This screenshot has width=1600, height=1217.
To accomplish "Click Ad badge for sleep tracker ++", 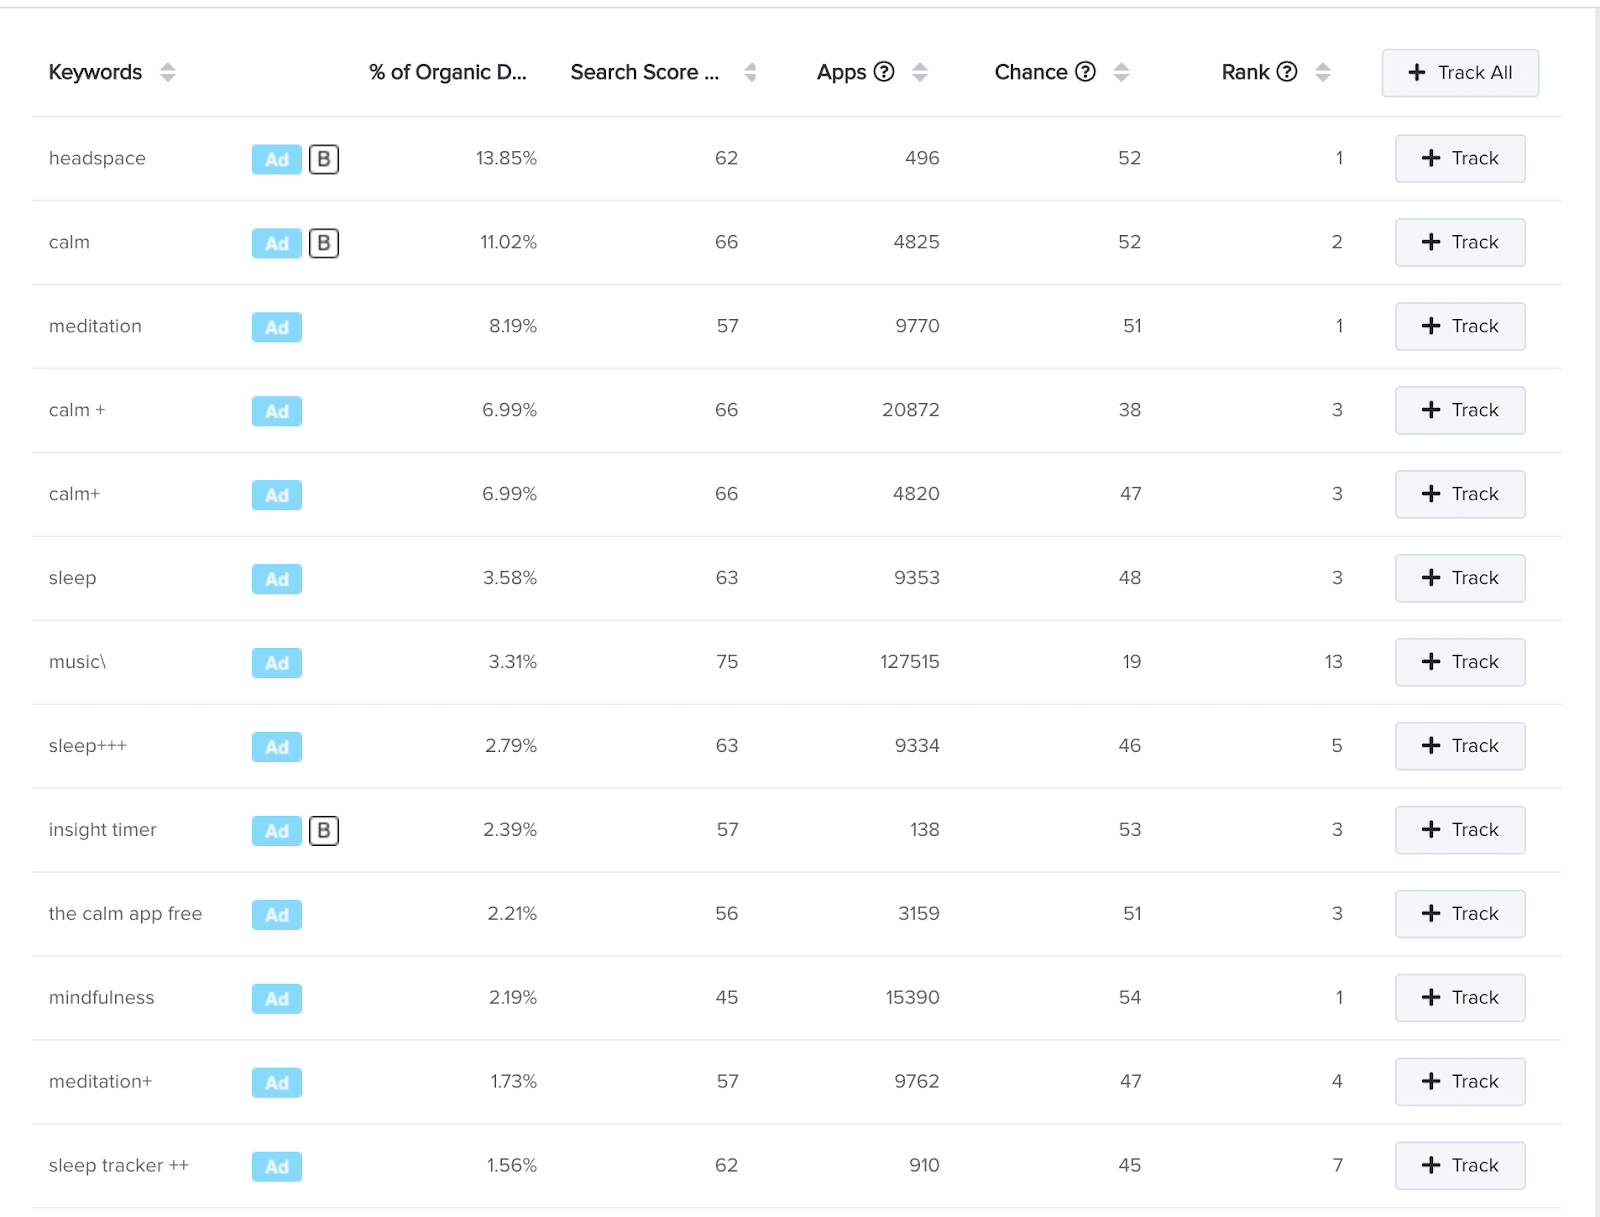I will [x=277, y=1167].
